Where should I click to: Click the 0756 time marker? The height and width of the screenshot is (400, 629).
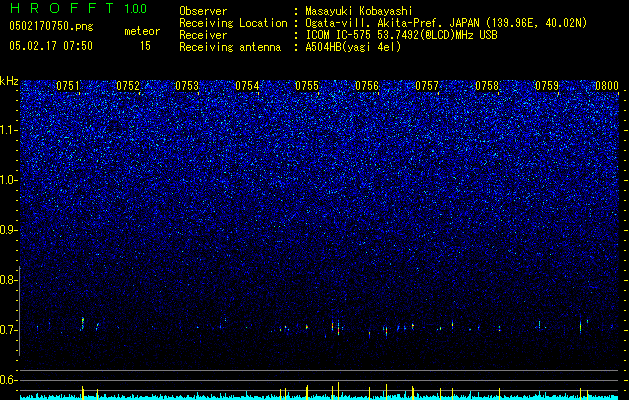367,86
